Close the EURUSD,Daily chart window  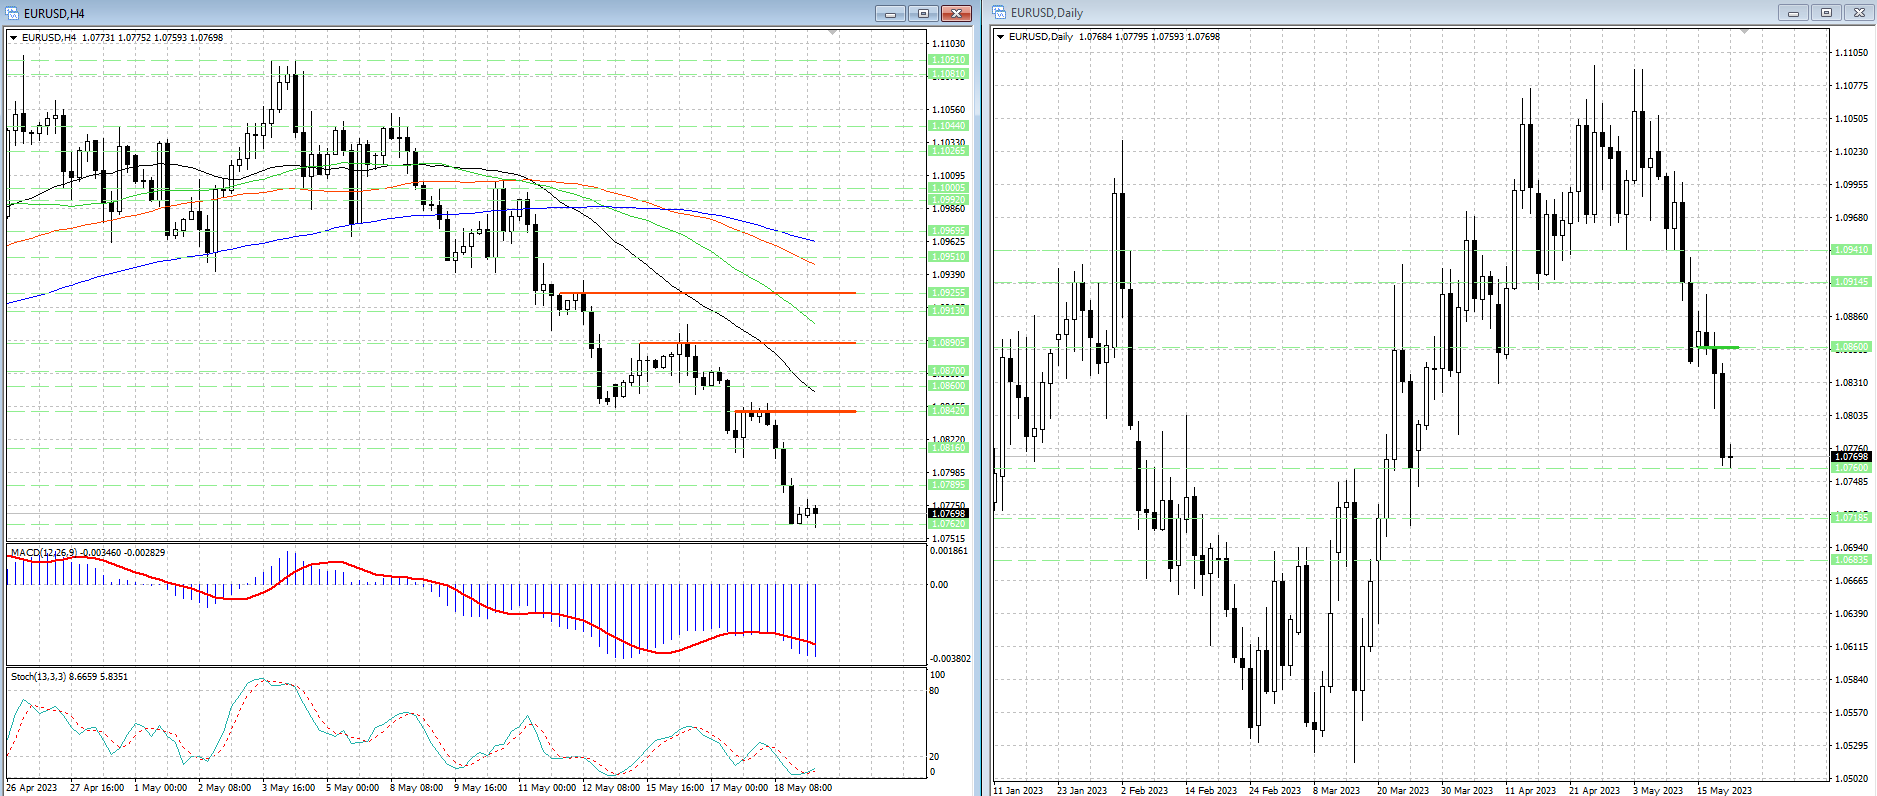click(1859, 13)
